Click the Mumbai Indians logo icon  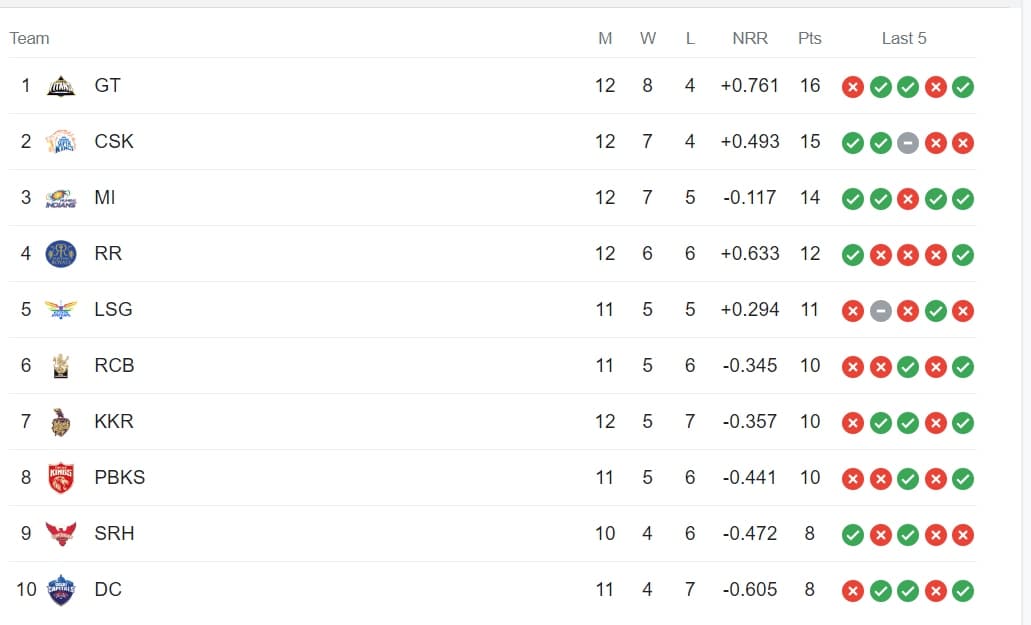(61, 198)
